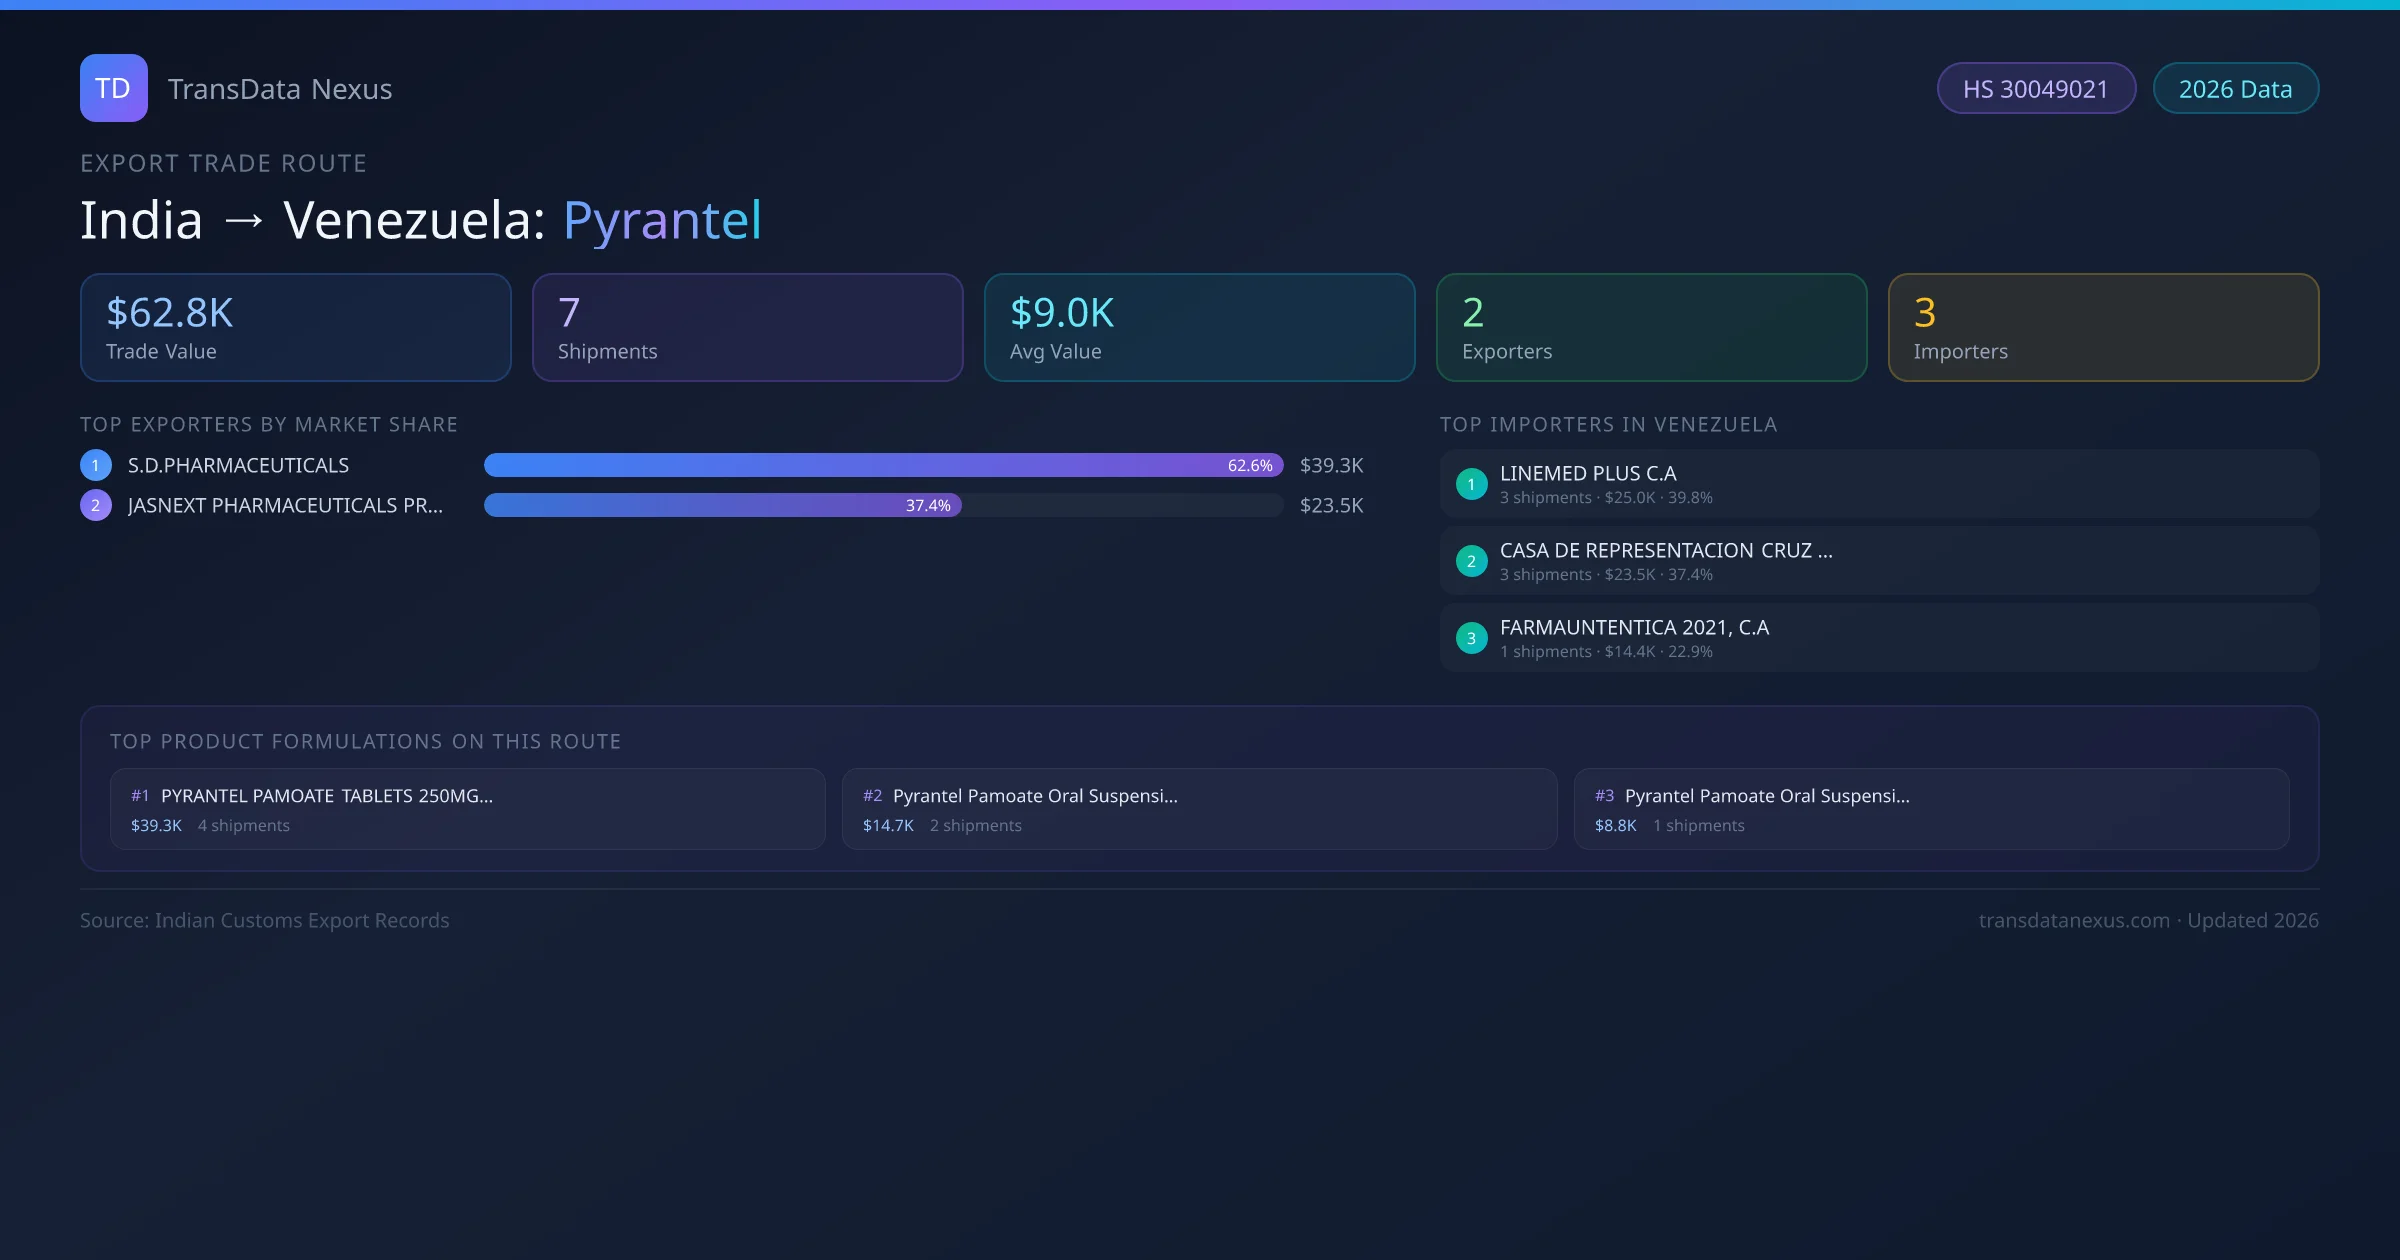Open the #2 Pyrantel Pamoate Oral Suspension card
The image size is (2400, 1260).
pyautogui.click(x=1199, y=809)
